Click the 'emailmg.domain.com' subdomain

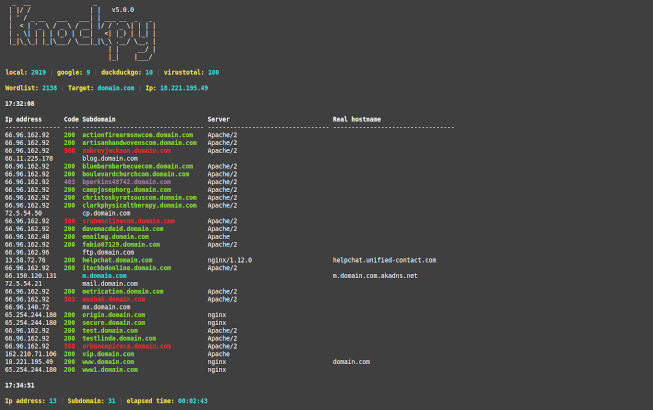pyautogui.click(x=115, y=237)
